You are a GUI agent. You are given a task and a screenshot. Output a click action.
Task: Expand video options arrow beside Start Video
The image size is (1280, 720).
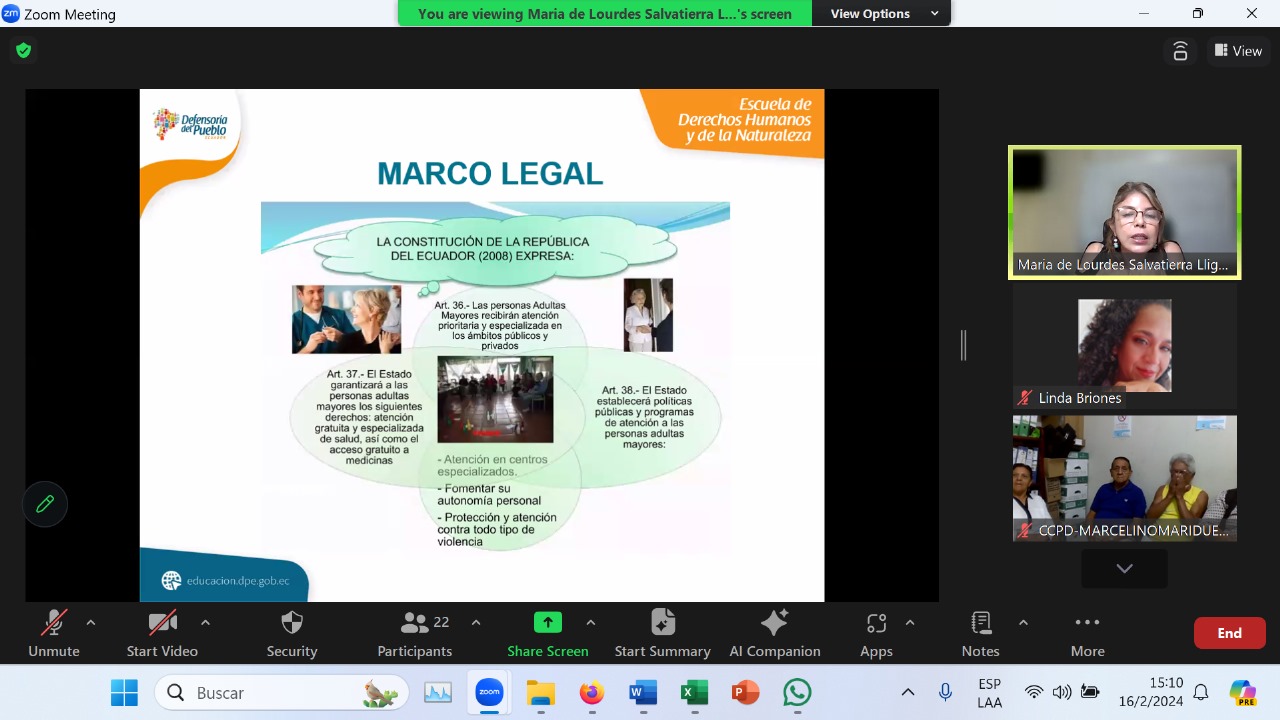click(x=205, y=623)
